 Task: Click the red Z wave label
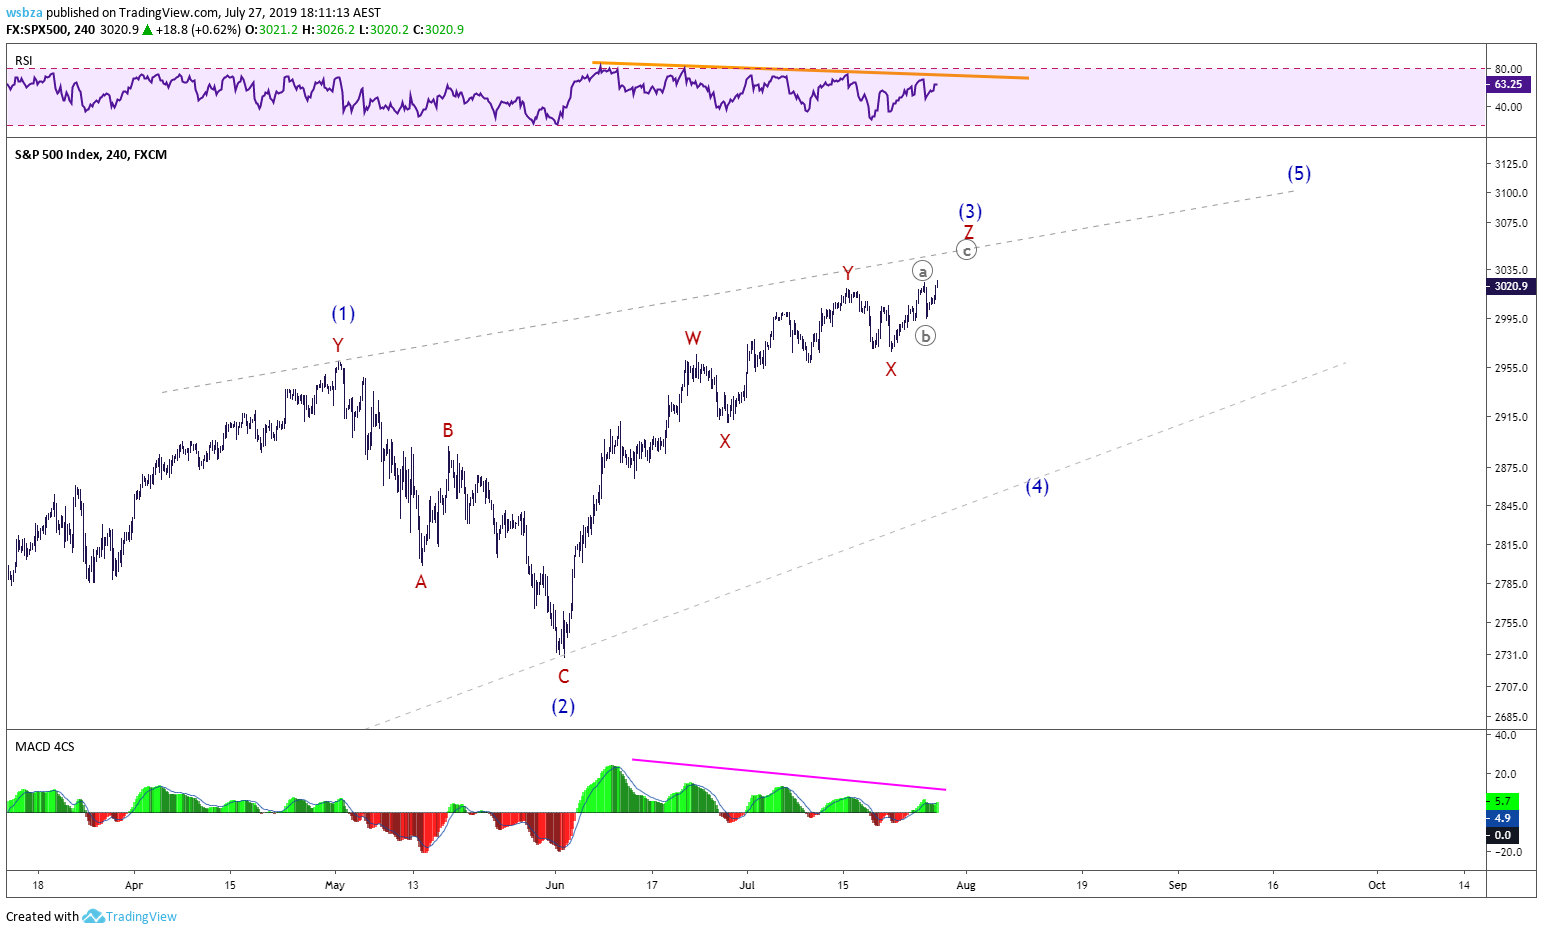(x=969, y=233)
